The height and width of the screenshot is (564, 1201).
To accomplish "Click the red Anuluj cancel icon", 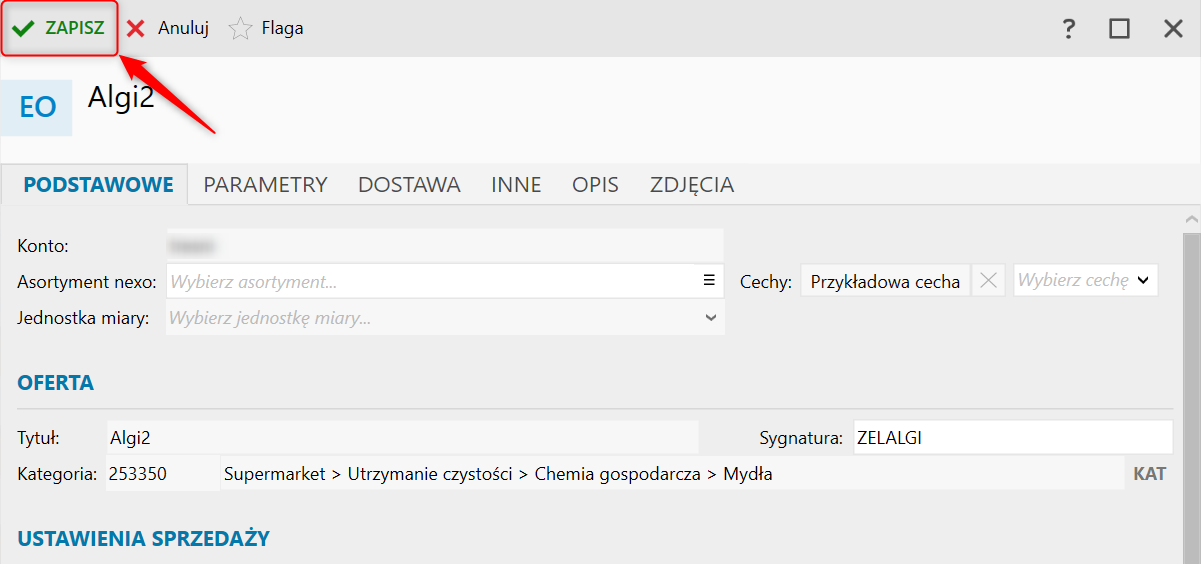I will click(x=136, y=29).
